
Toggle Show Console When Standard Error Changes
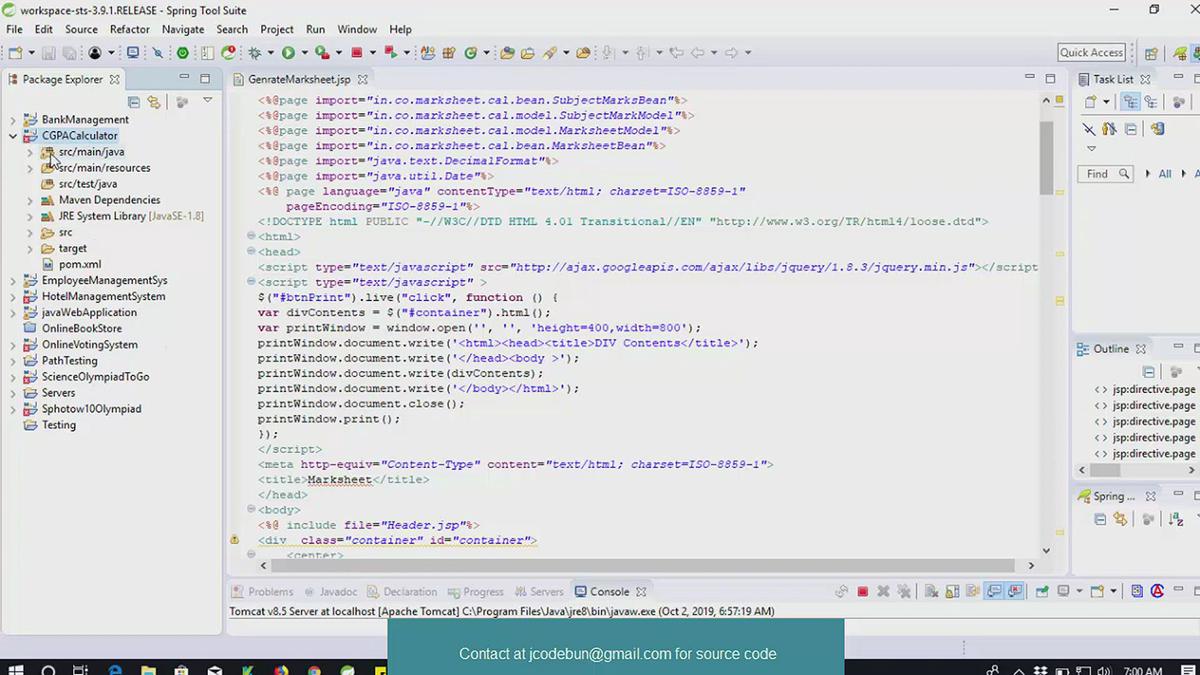coord(1015,591)
